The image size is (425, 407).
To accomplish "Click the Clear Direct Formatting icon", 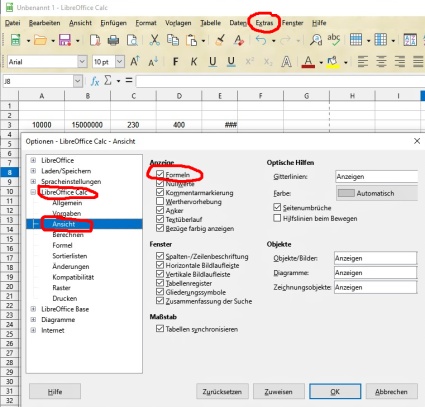I will 239,40.
